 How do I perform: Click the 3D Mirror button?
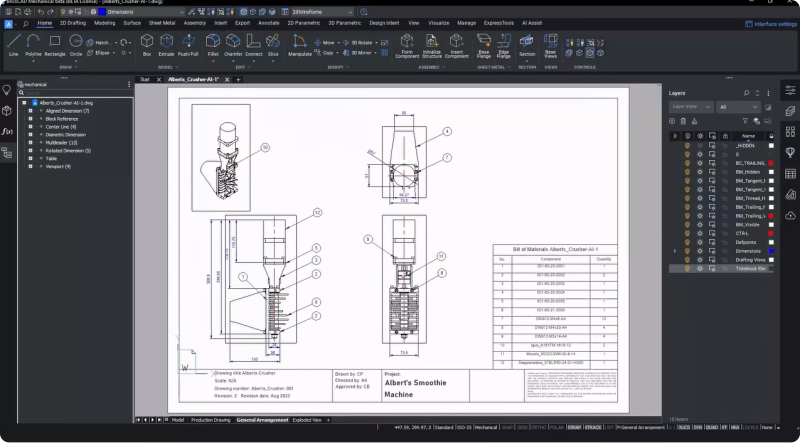(x=357, y=53)
